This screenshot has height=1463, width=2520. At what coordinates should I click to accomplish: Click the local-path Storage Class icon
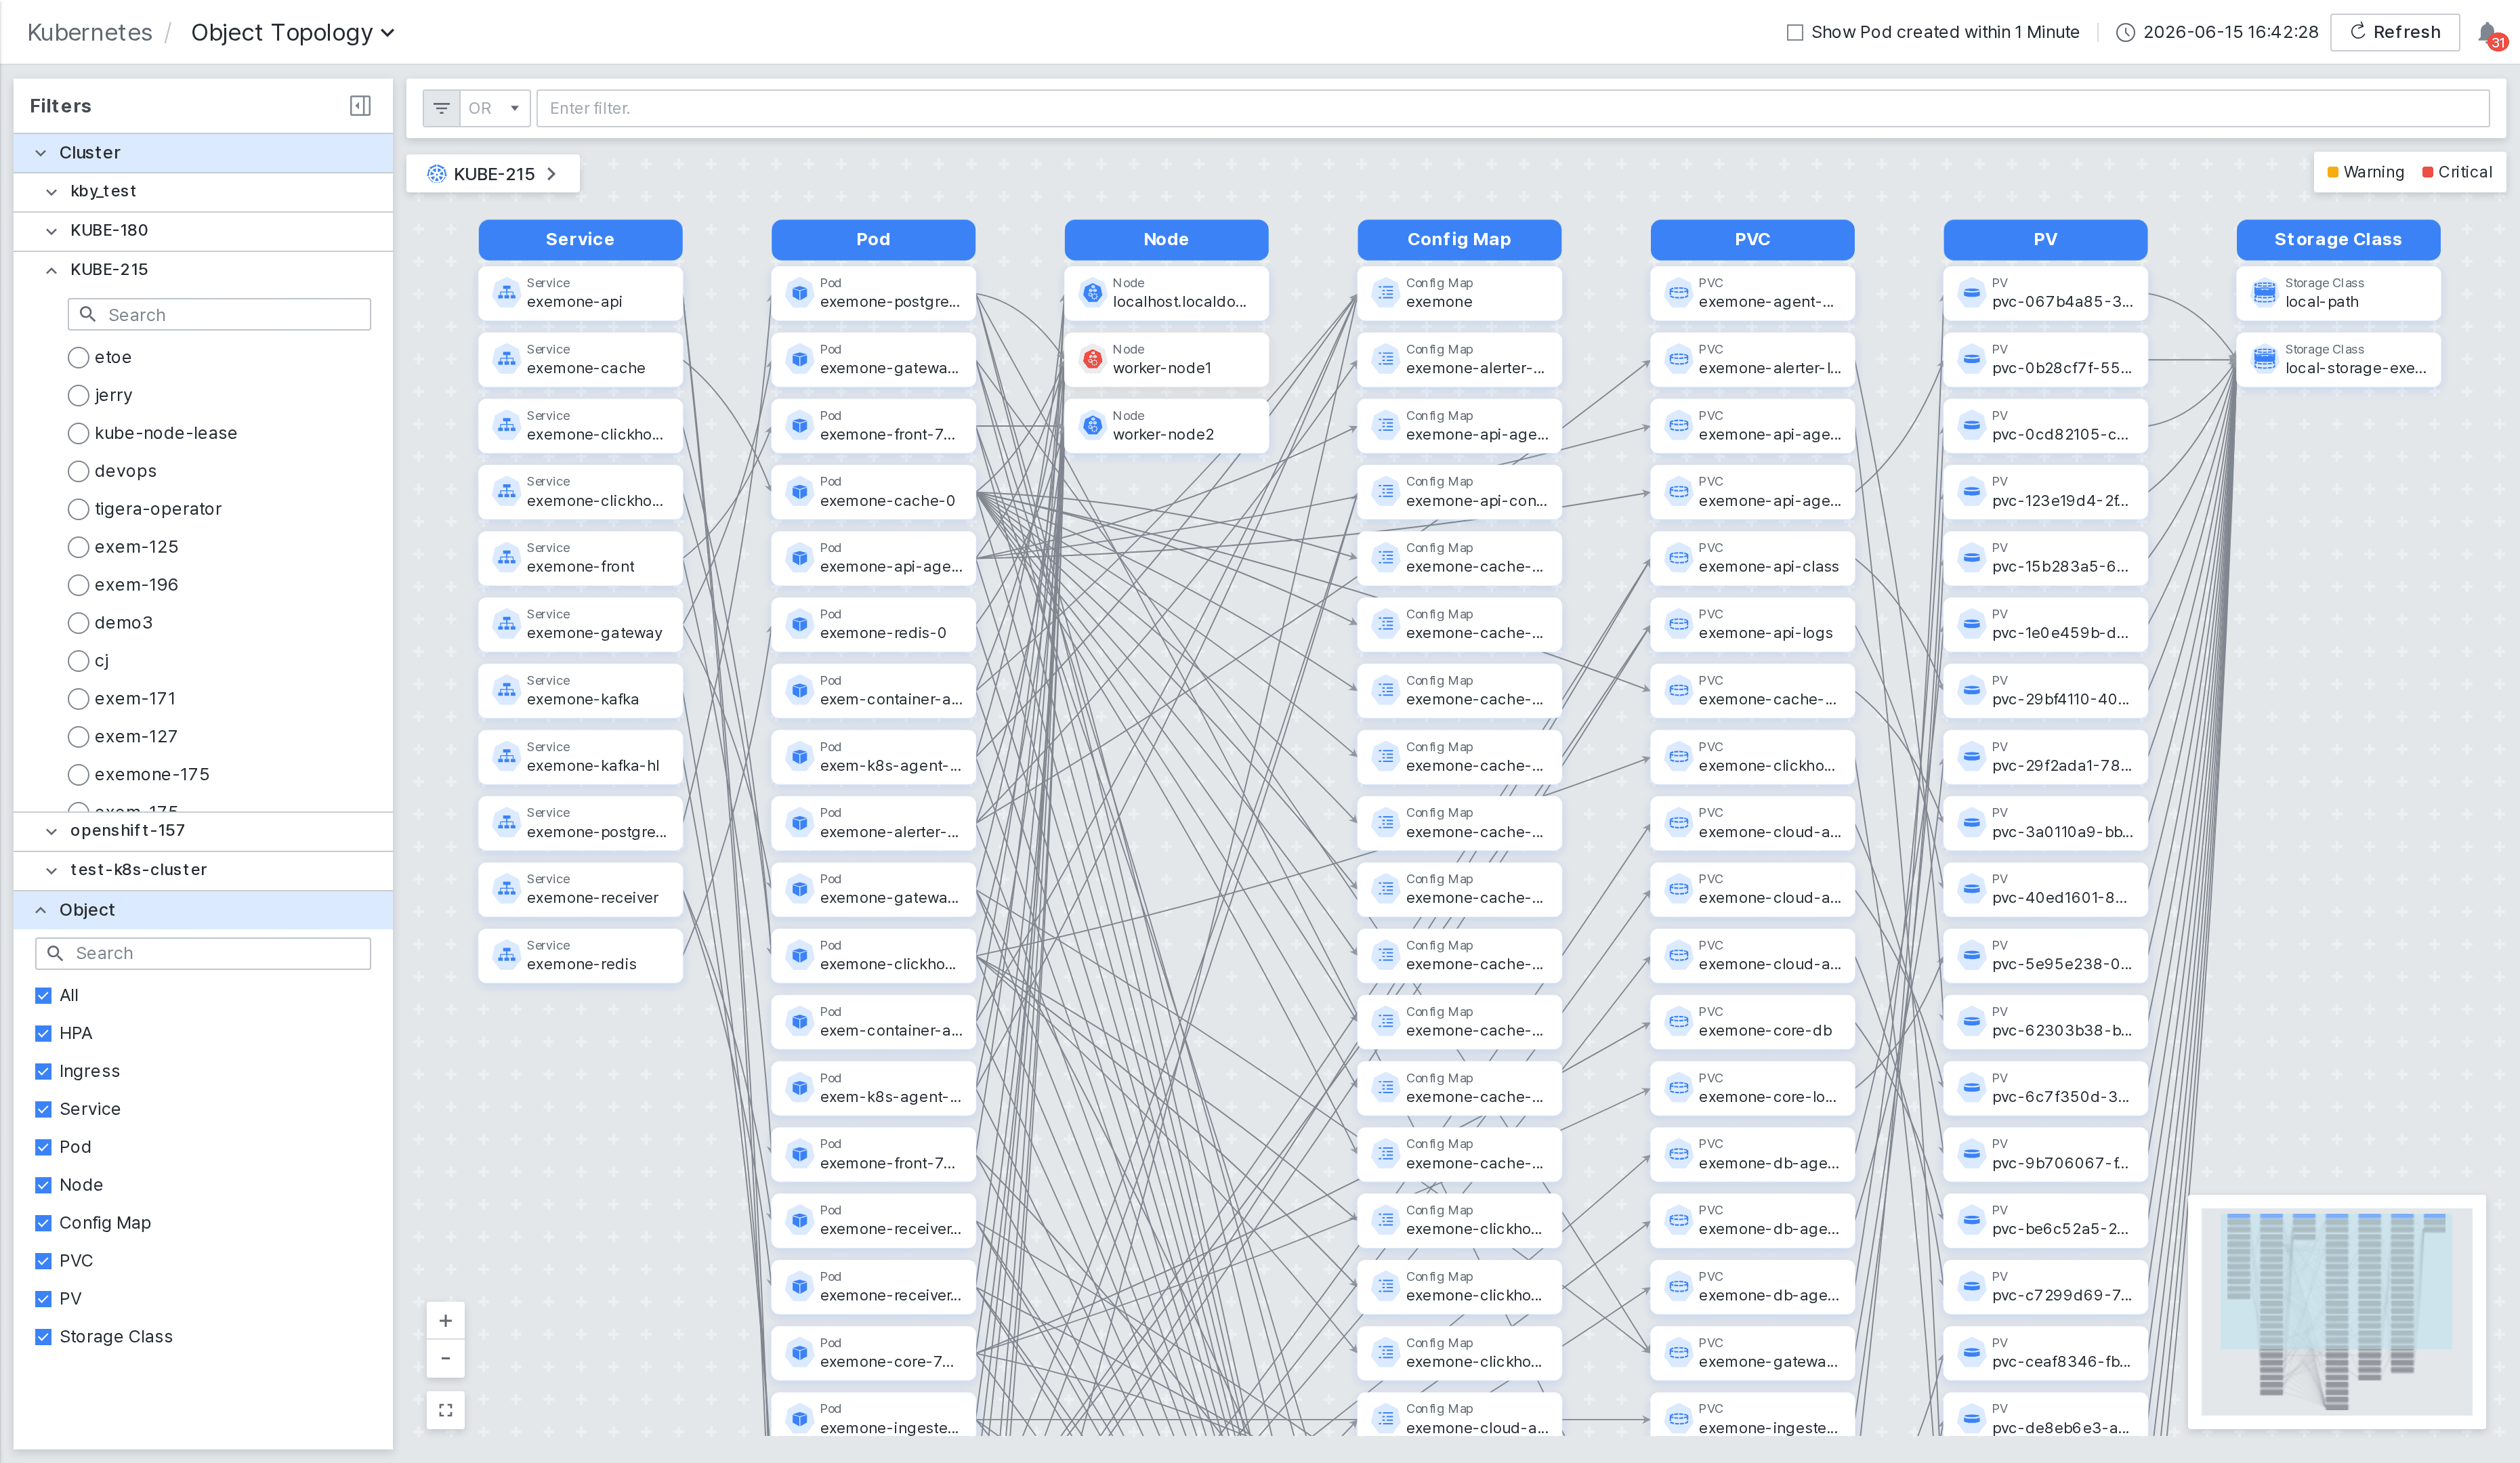click(2264, 293)
